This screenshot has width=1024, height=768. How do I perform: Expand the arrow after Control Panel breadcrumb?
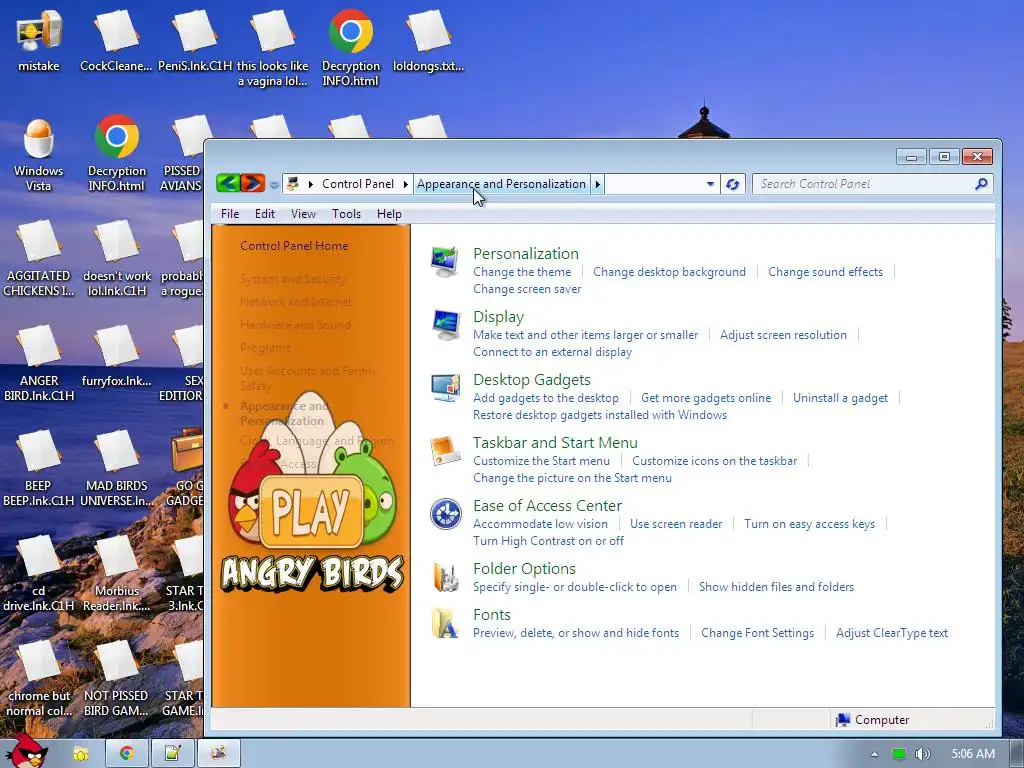coord(406,184)
